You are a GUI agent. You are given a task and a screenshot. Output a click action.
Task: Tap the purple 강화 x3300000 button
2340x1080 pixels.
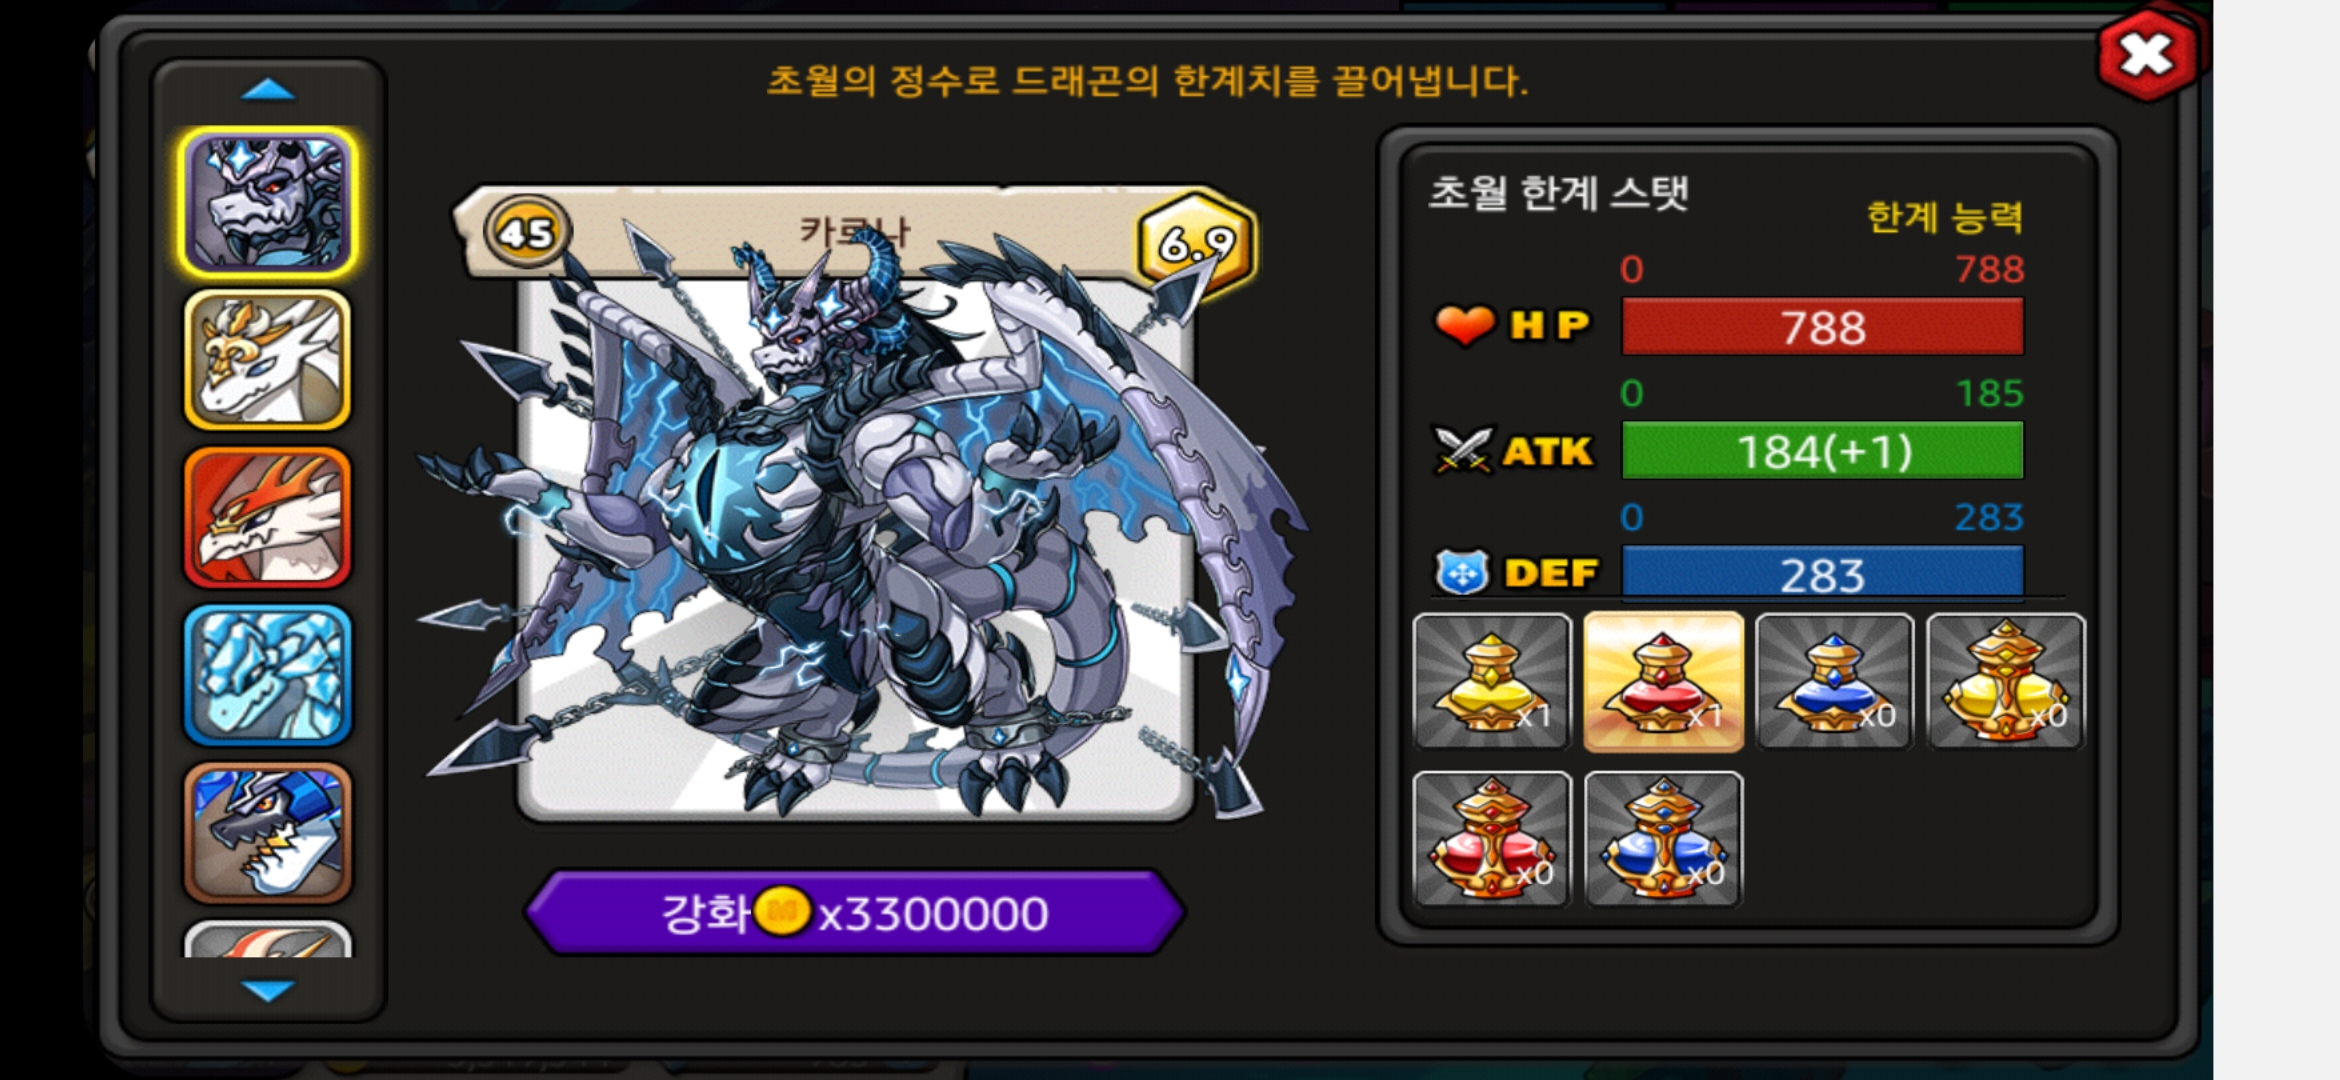(855, 912)
